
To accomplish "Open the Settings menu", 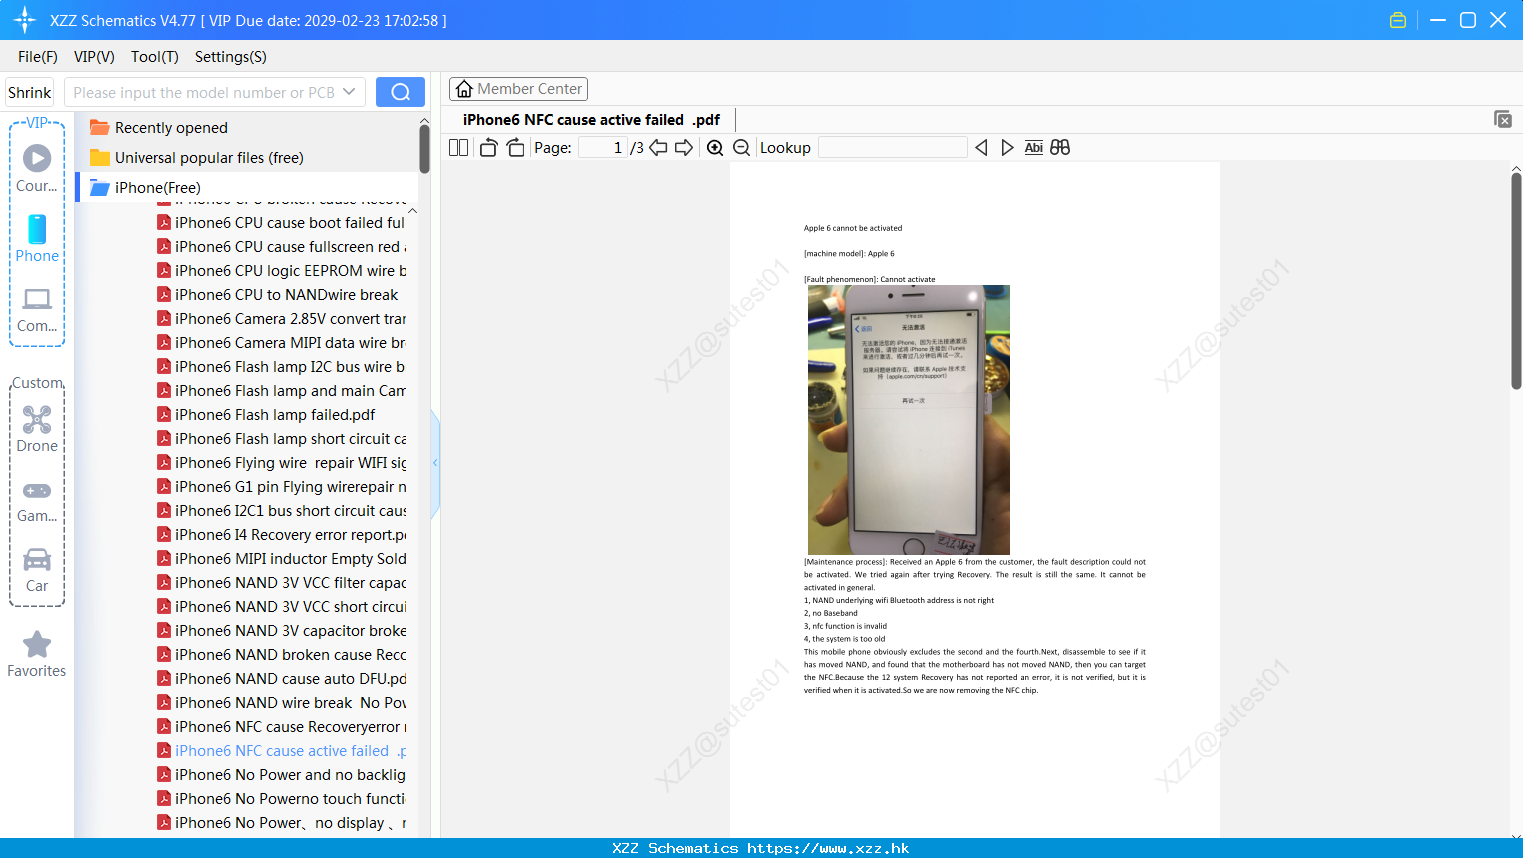I will click(x=231, y=57).
